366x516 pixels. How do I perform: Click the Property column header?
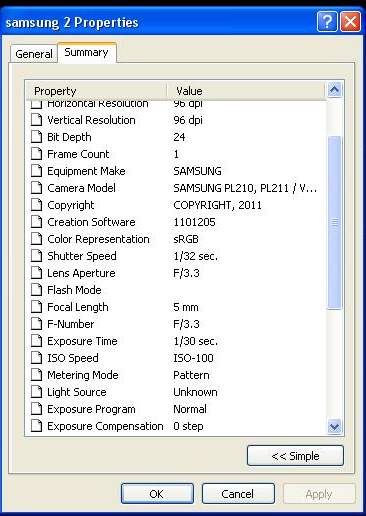[96, 91]
